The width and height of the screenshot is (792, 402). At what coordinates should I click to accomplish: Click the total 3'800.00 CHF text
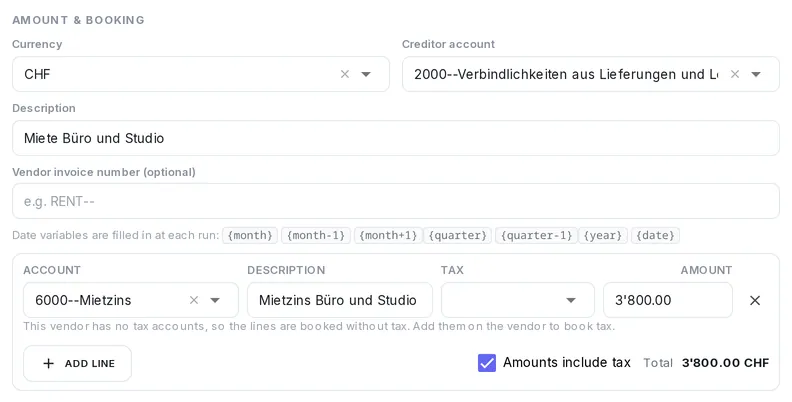(x=725, y=363)
